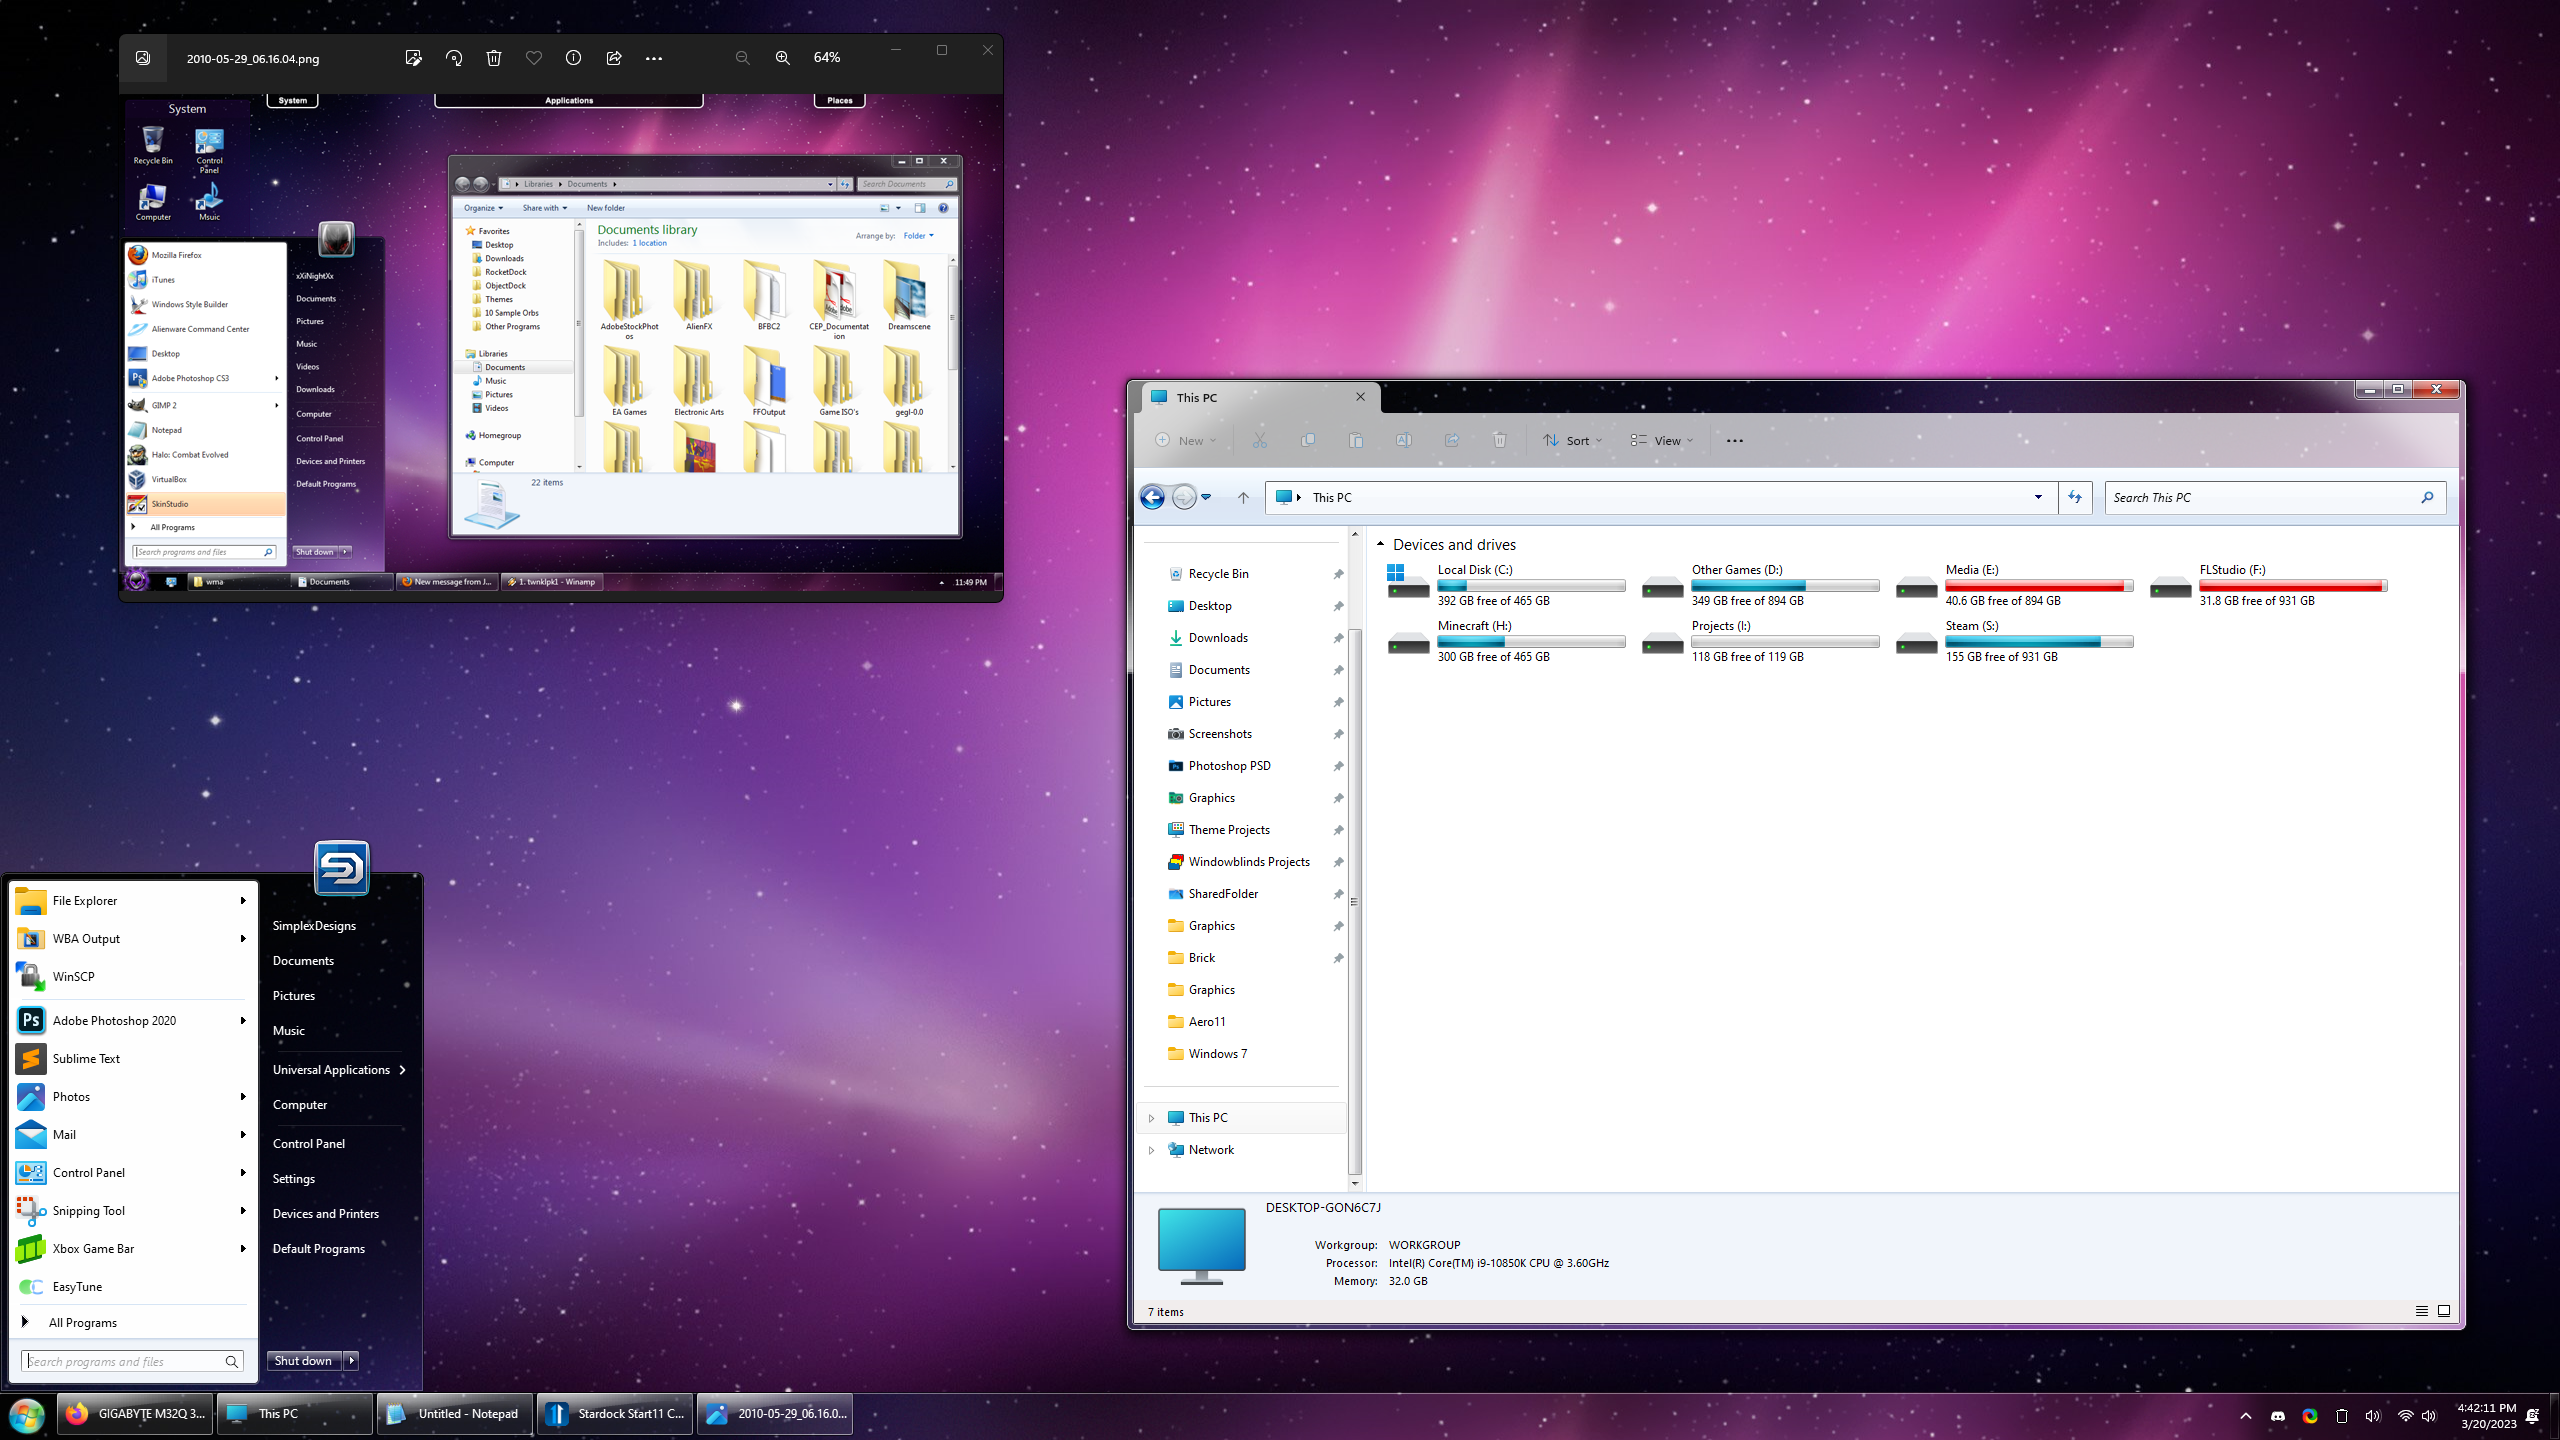2560x1440 pixels.
Task: Open the New dropdown in Explorer toolbar
Action: 1186,440
